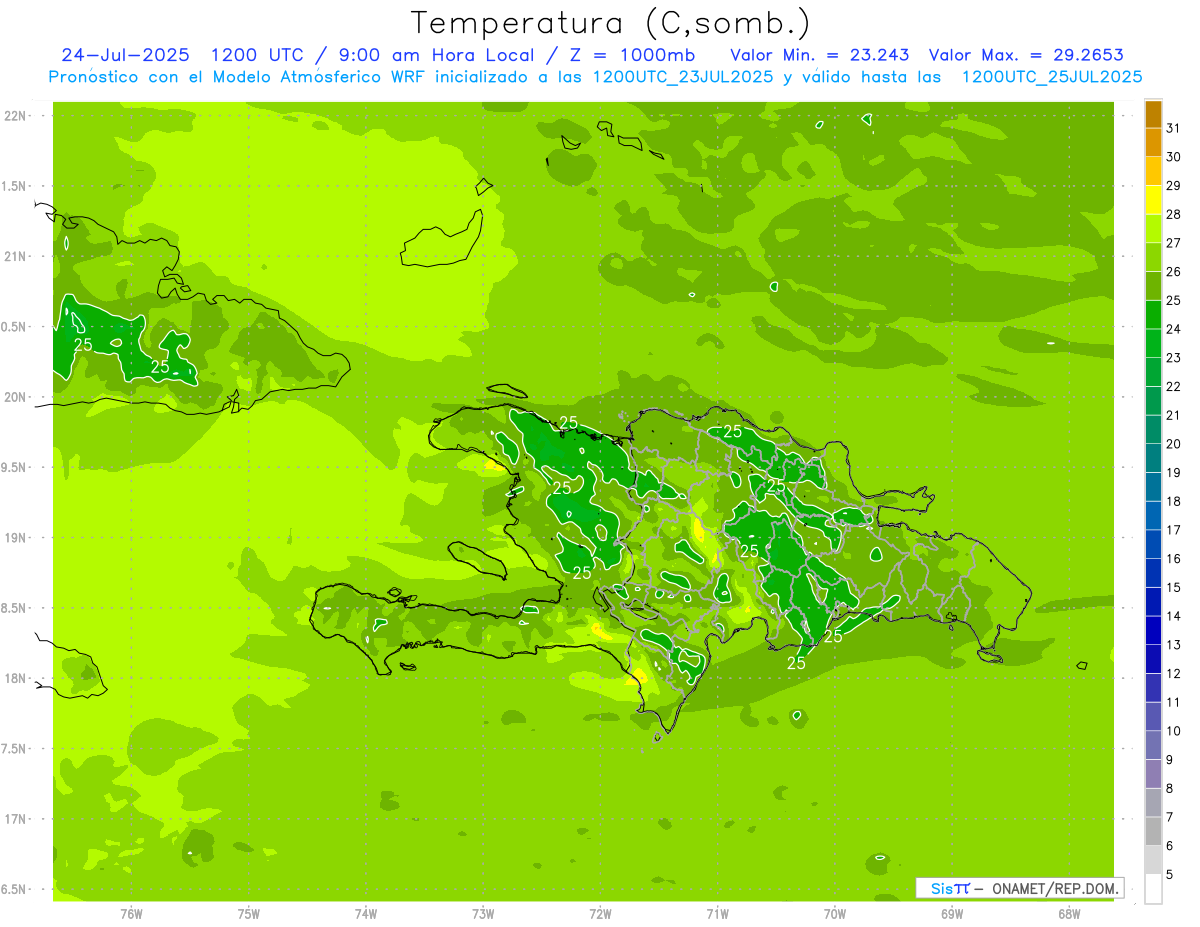Click the latitude label '6.5N'
1200x927 pixels.
tap(15, 889)
